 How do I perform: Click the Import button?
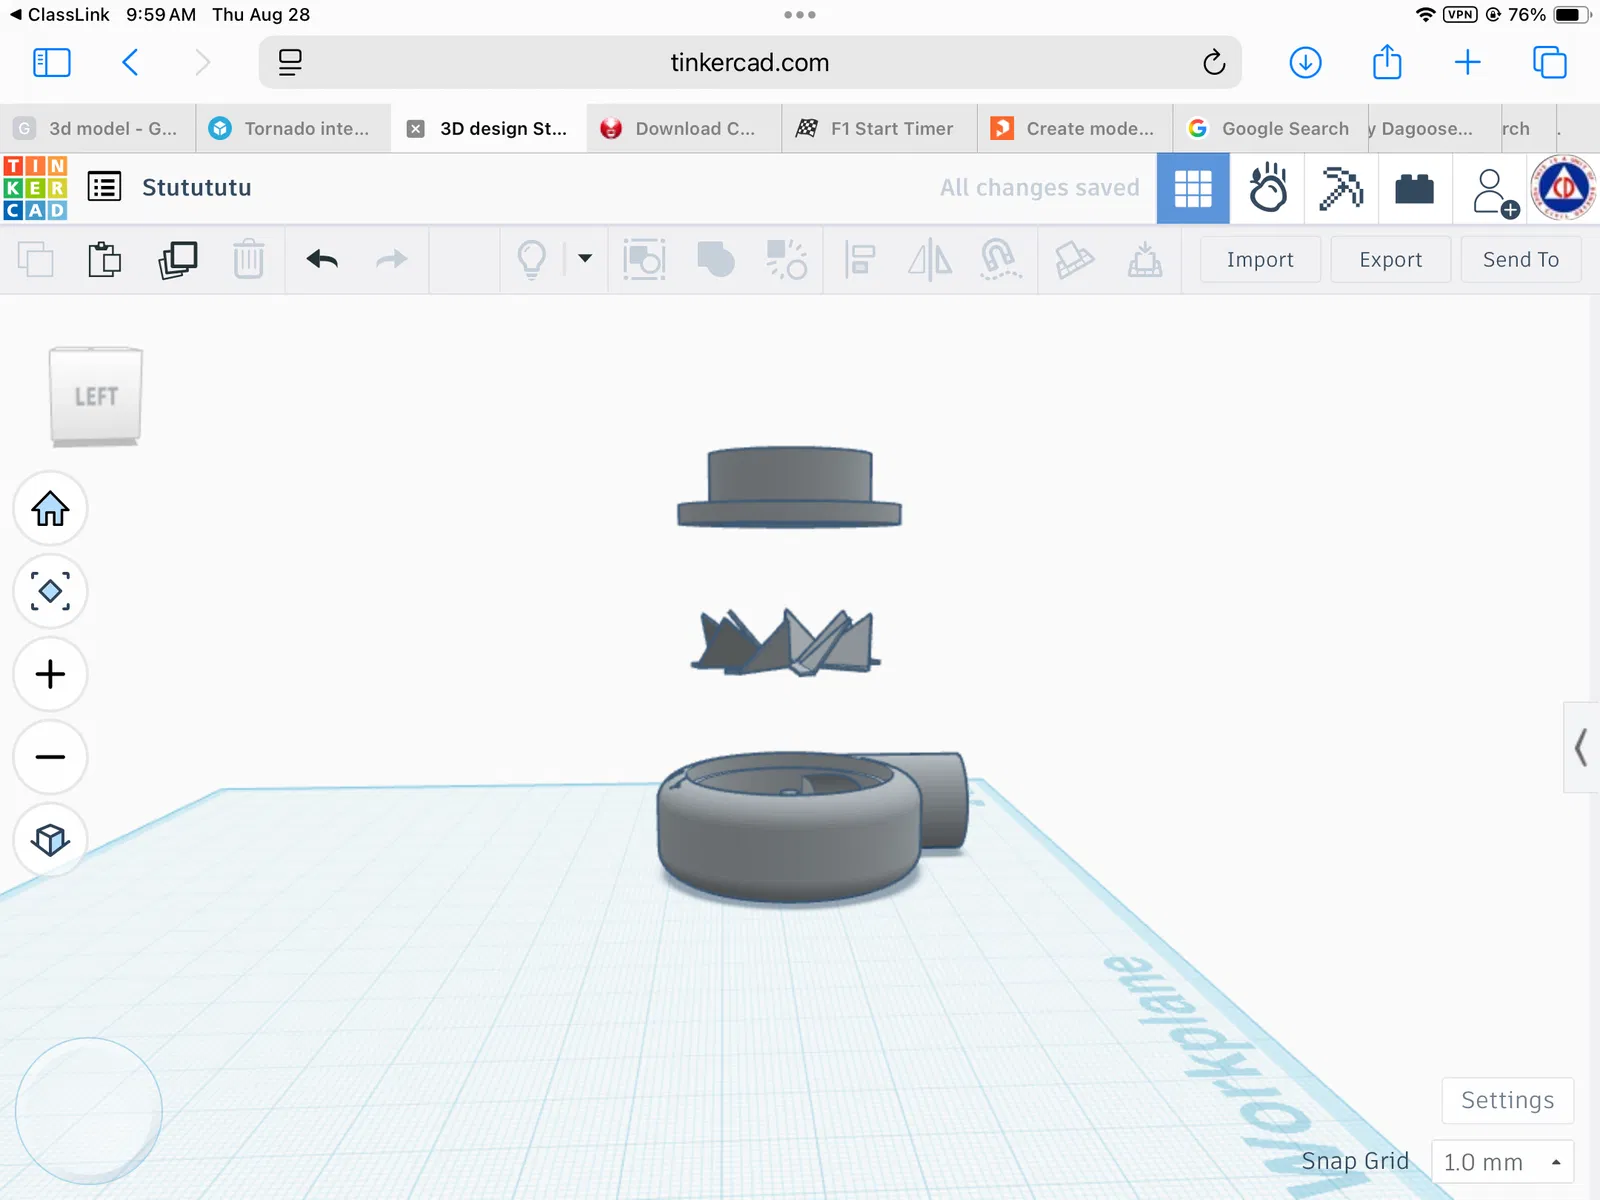coord(1260,260)
